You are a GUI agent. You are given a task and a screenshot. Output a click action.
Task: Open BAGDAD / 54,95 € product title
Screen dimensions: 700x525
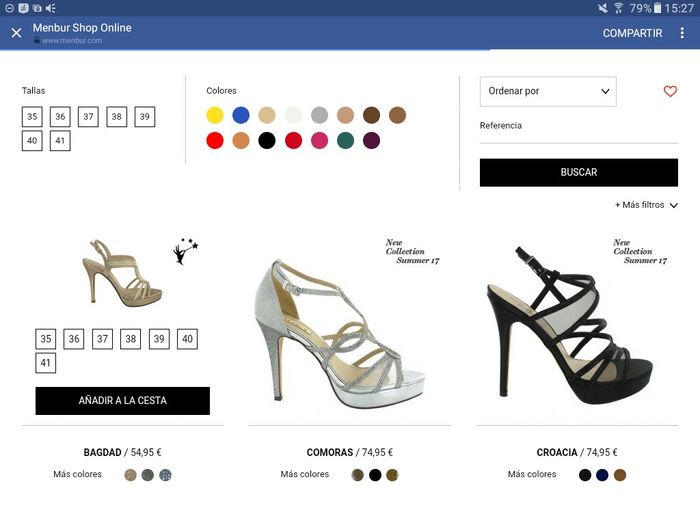[122, 452]
